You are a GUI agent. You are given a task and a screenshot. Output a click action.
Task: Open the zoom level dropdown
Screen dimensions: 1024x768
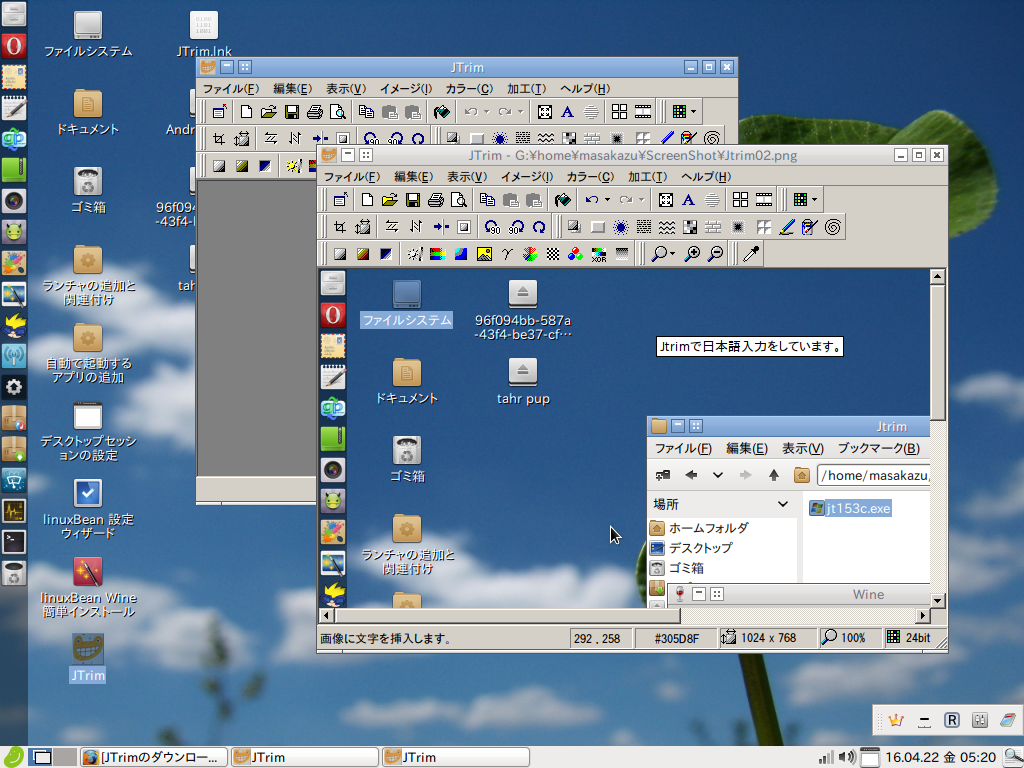coord(671,254)
